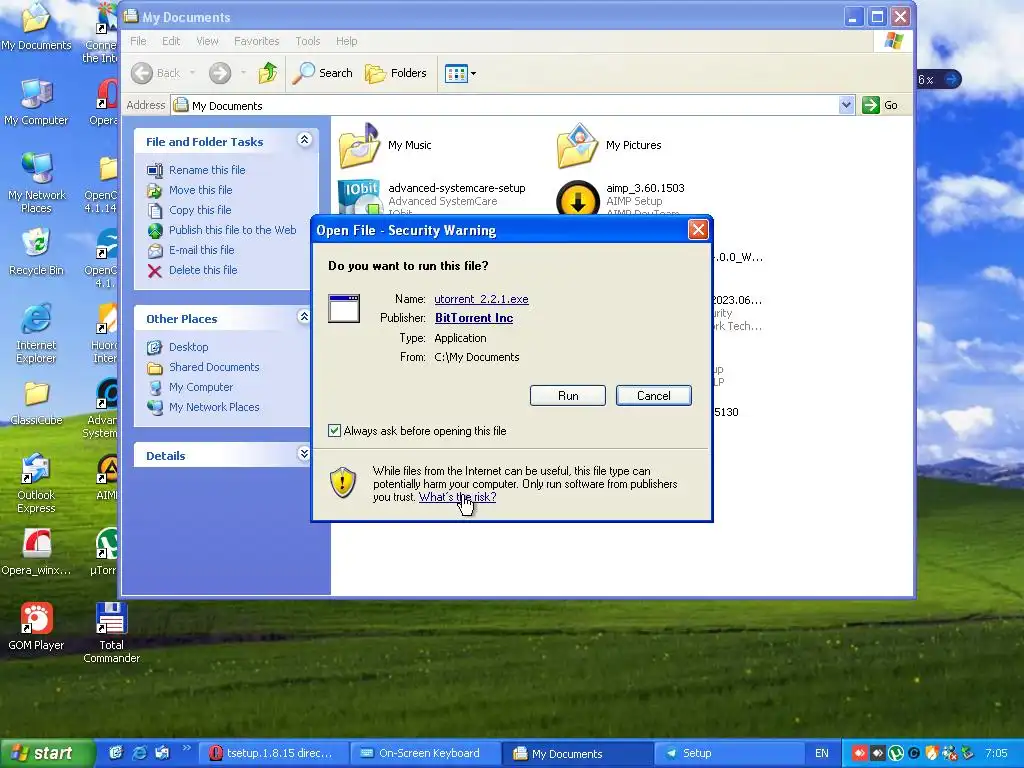1024x768 pixels.
Task: Expand the Address bar dropdown arrow
Action: (846, 105)
